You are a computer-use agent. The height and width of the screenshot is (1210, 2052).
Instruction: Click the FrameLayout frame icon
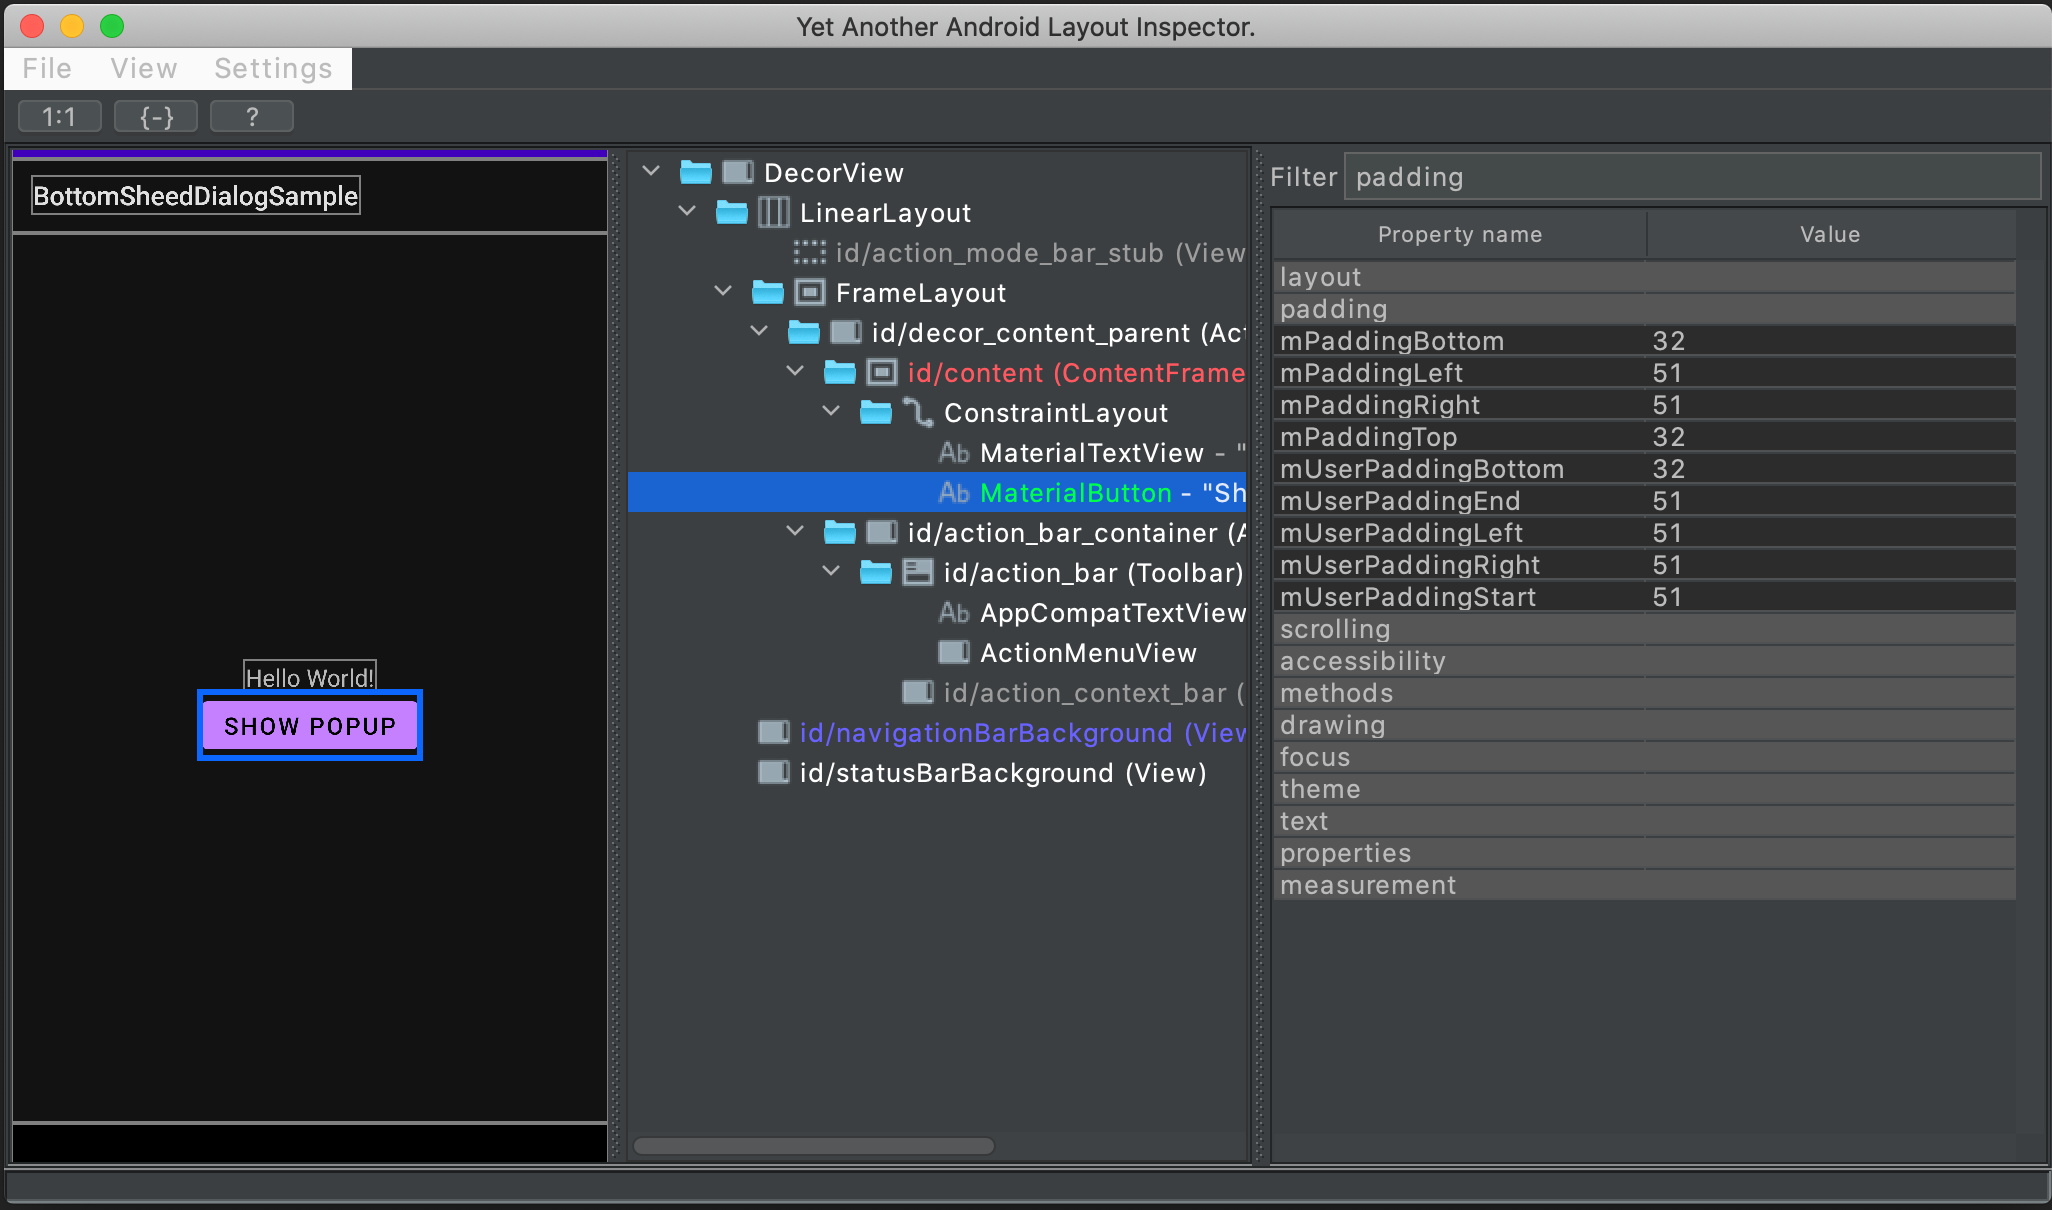pyautogui.click(x=809, y=292)
